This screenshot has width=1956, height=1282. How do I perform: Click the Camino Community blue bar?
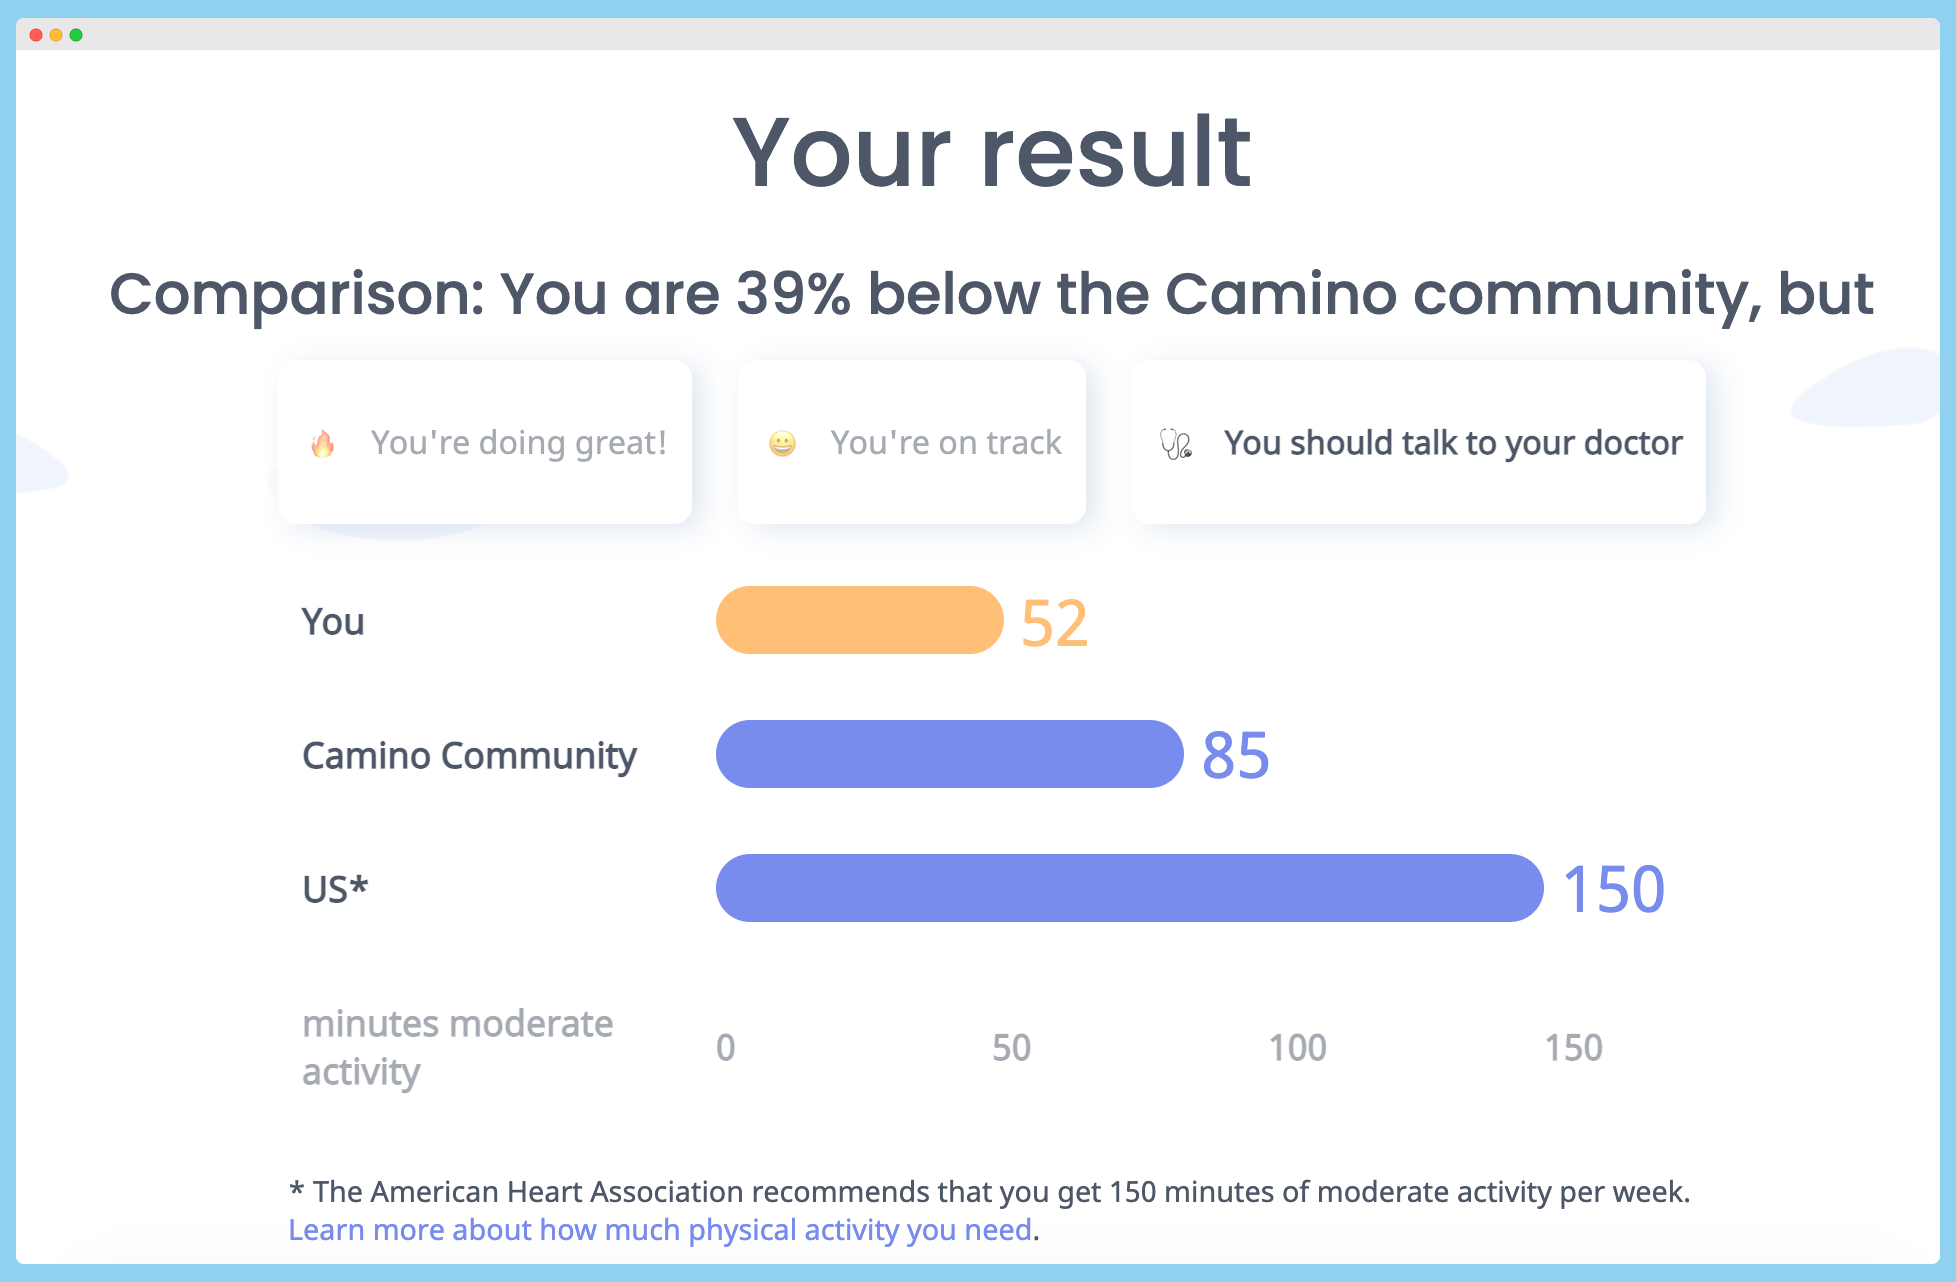[x=949, y=754]
